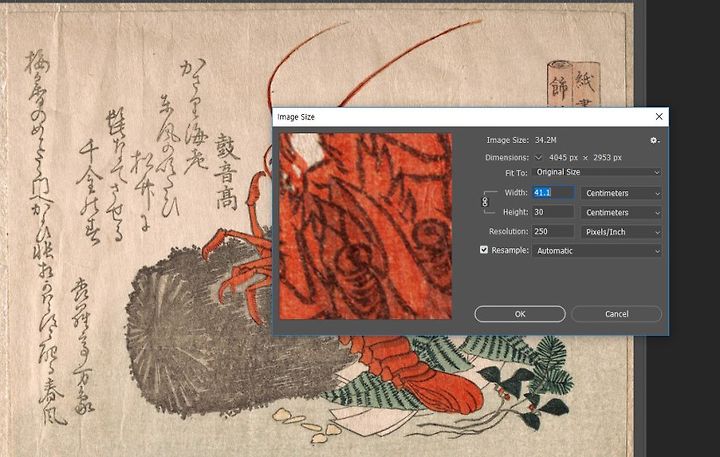Open the Resample Automatic method dropdown
Image resolution: width=720 pixels, height=457 pixels.
(x=596, y=251)
